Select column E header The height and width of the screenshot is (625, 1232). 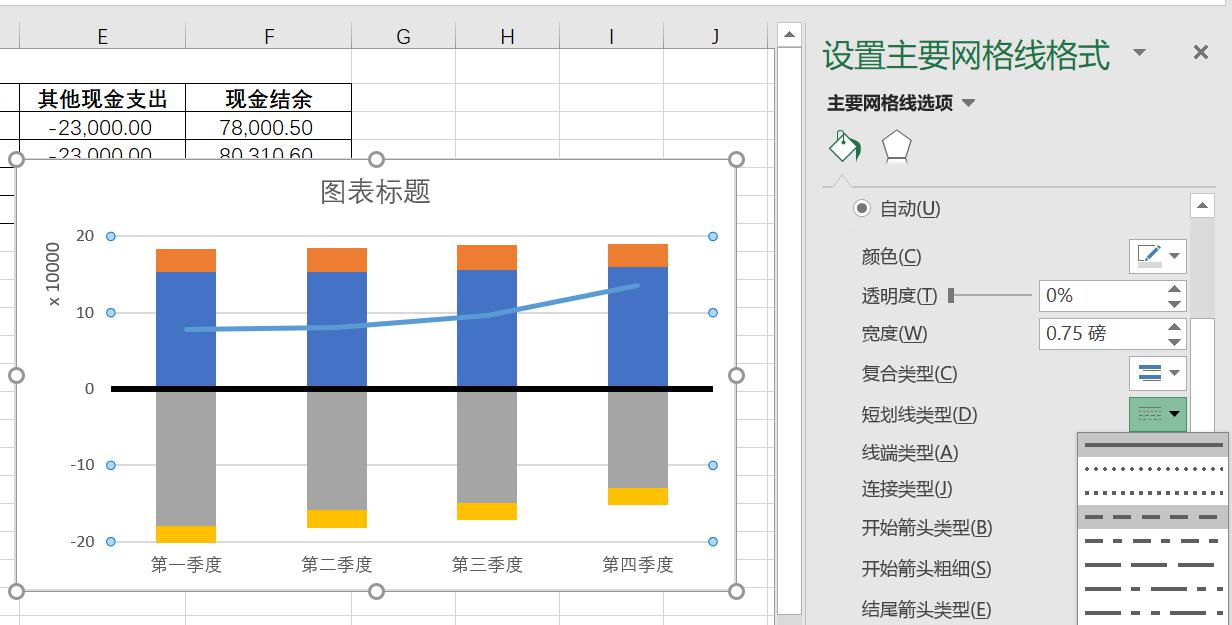pos(102,36)
